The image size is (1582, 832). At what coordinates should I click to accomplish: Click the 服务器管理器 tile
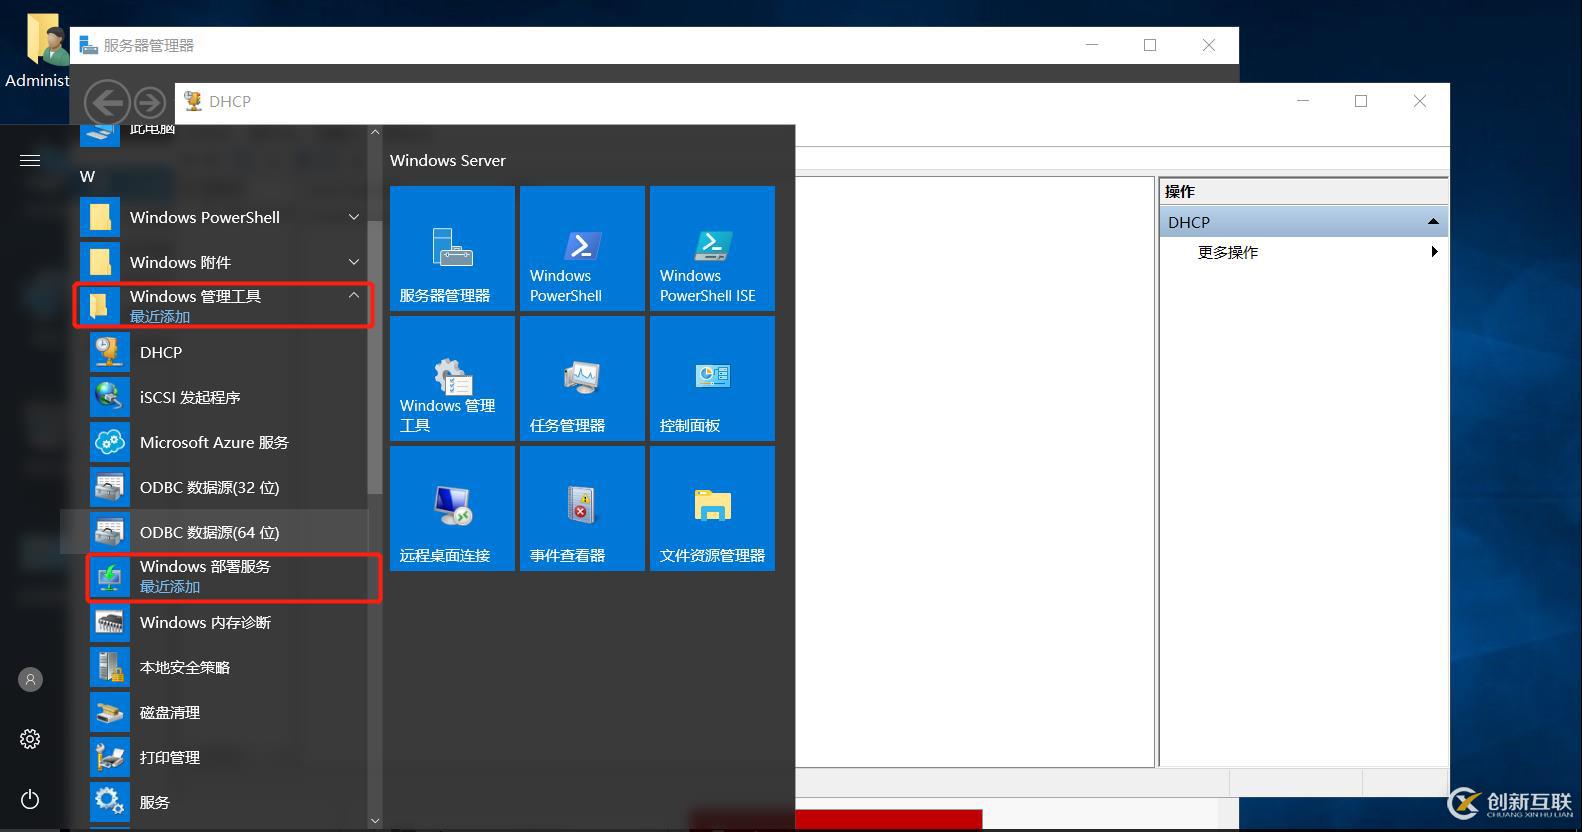point(452,248)
